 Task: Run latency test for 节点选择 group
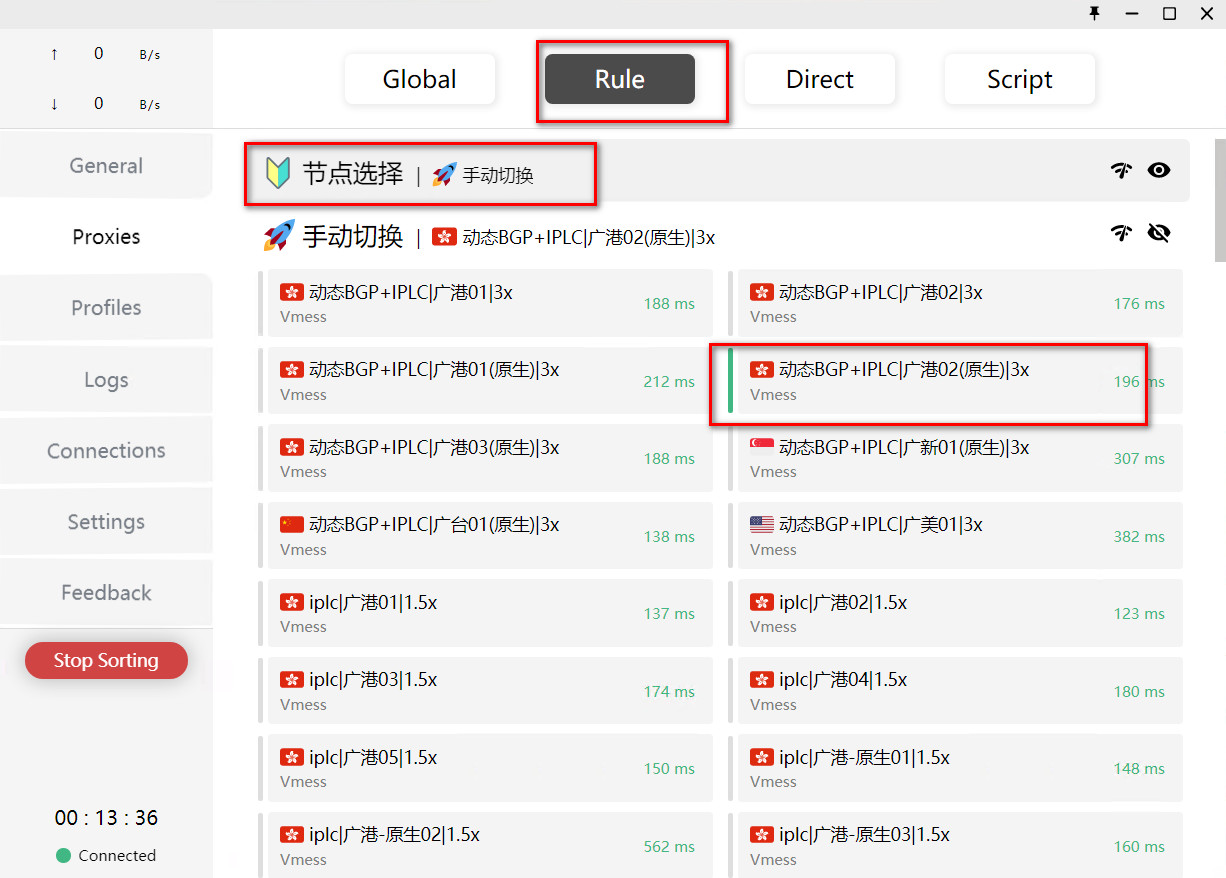tap(1121, 171)
